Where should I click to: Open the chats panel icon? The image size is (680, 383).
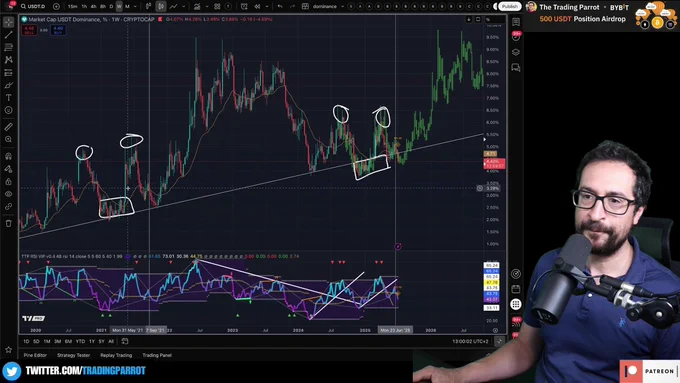516,68
